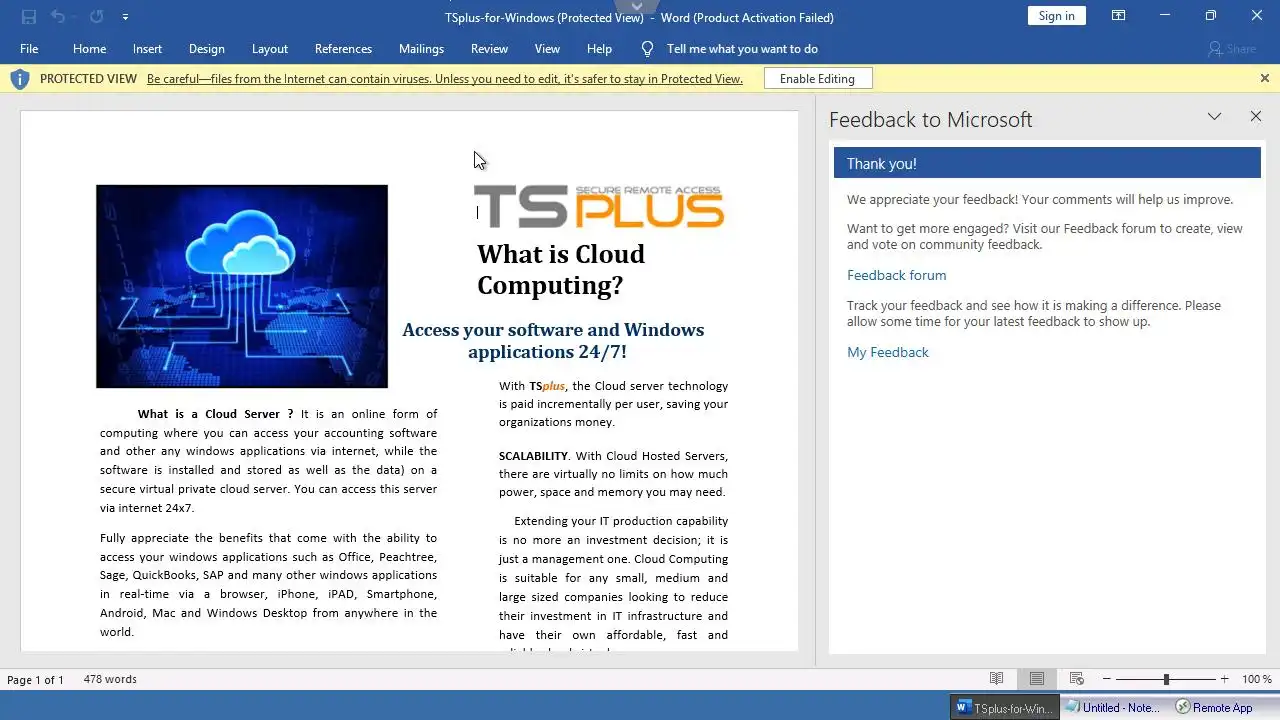Click 'Page 1 of 1' in status bar
This screenshot has height=720, width=1280.
tap(35, 680)
